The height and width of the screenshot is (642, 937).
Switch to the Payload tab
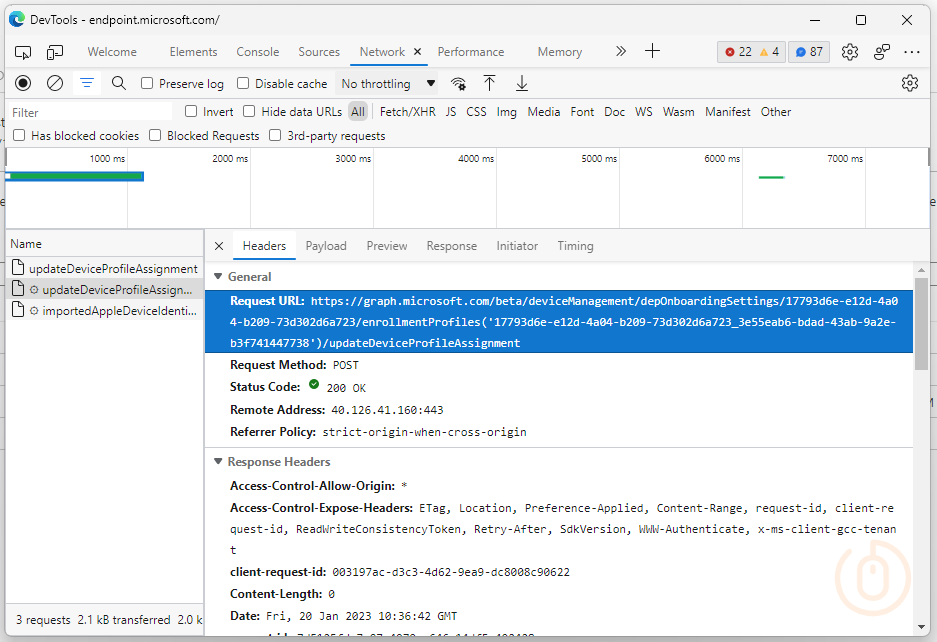[328, 245]
